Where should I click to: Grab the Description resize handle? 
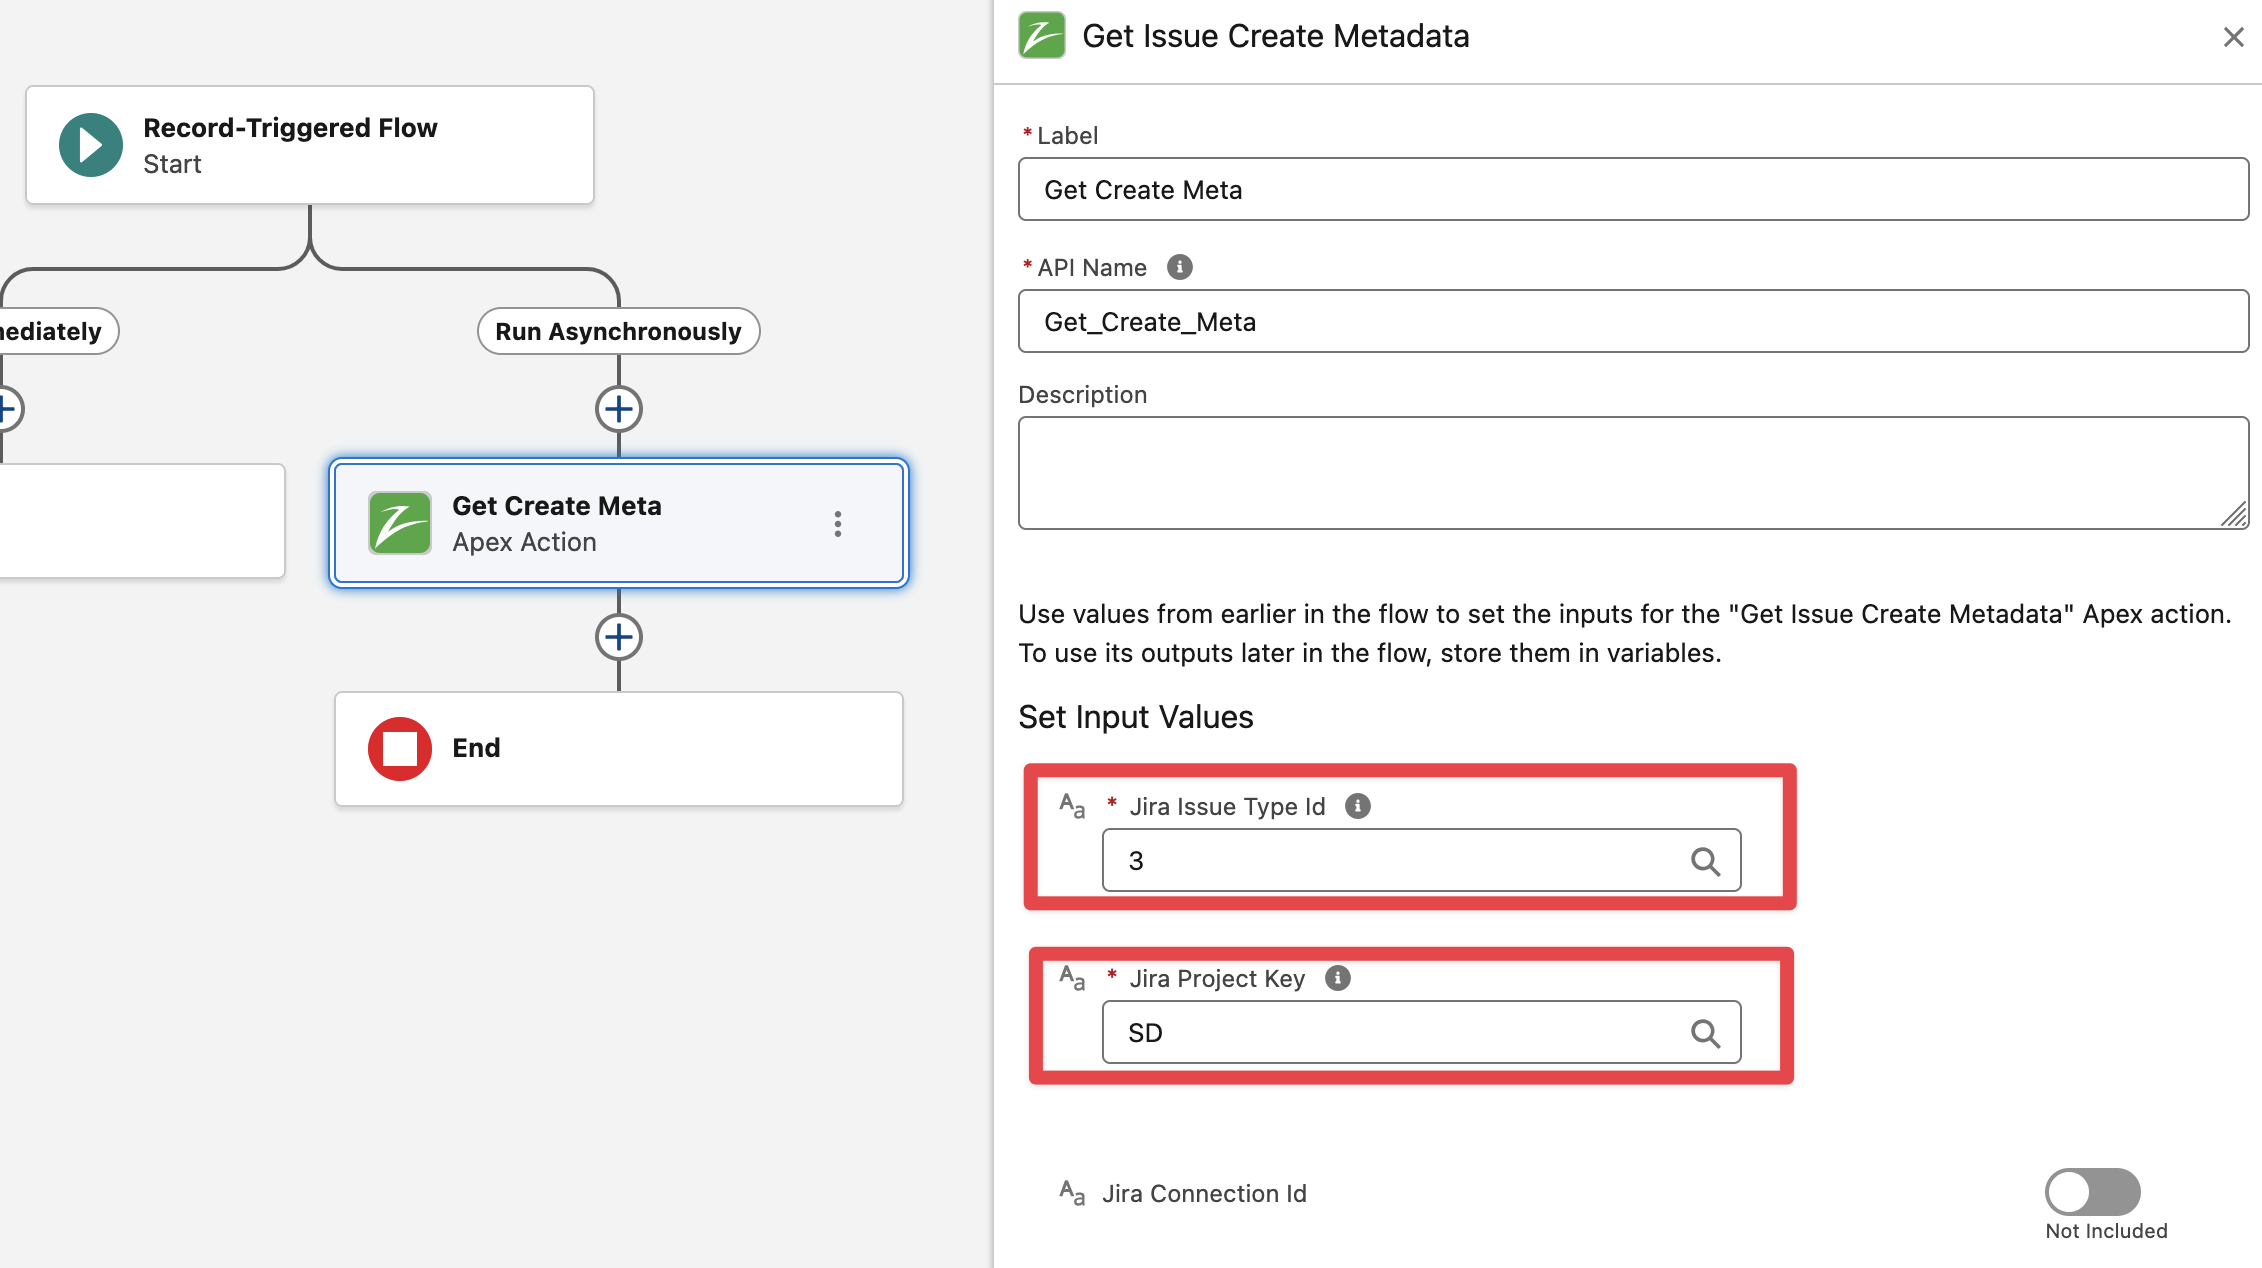(x=2235, y=516)
